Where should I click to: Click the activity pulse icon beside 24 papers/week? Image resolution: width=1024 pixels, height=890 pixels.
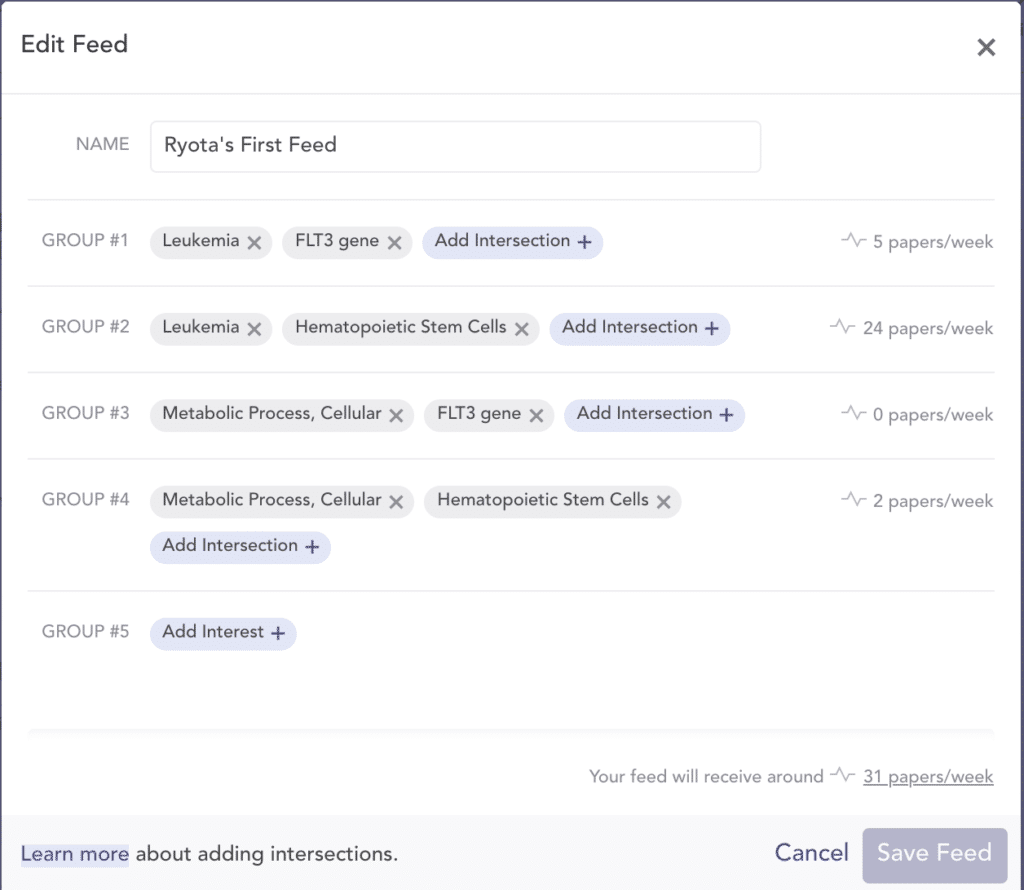[842, 325]
